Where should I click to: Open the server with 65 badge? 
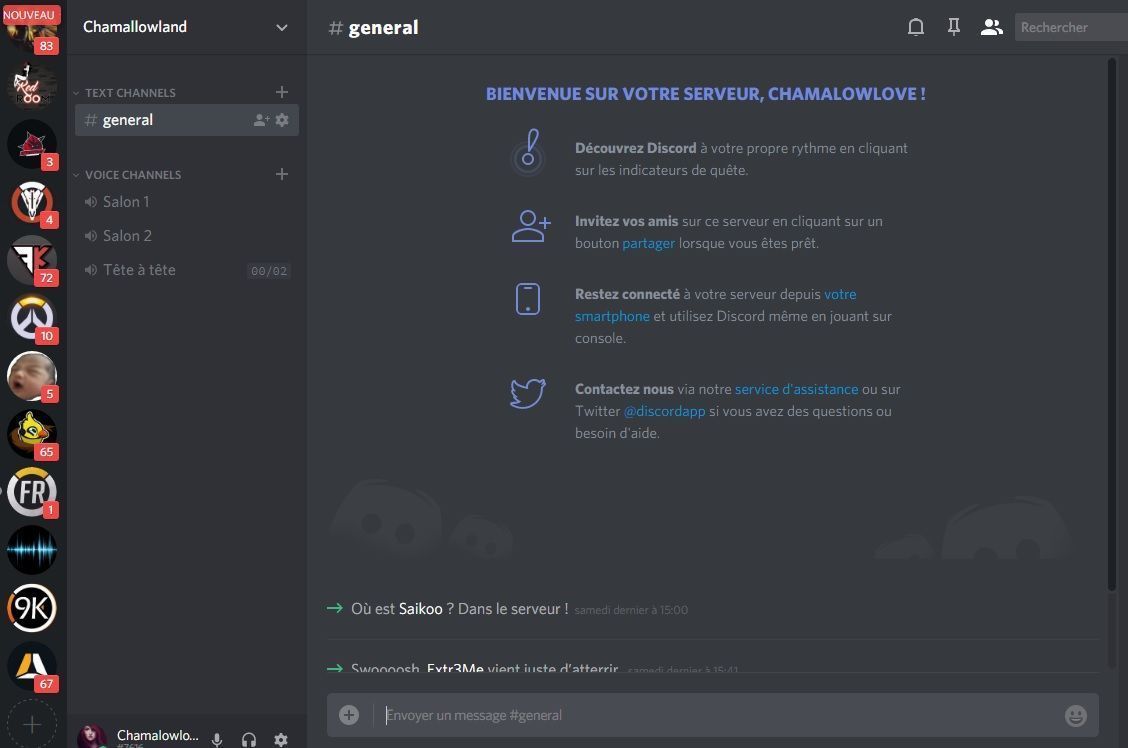click(32, 434)
